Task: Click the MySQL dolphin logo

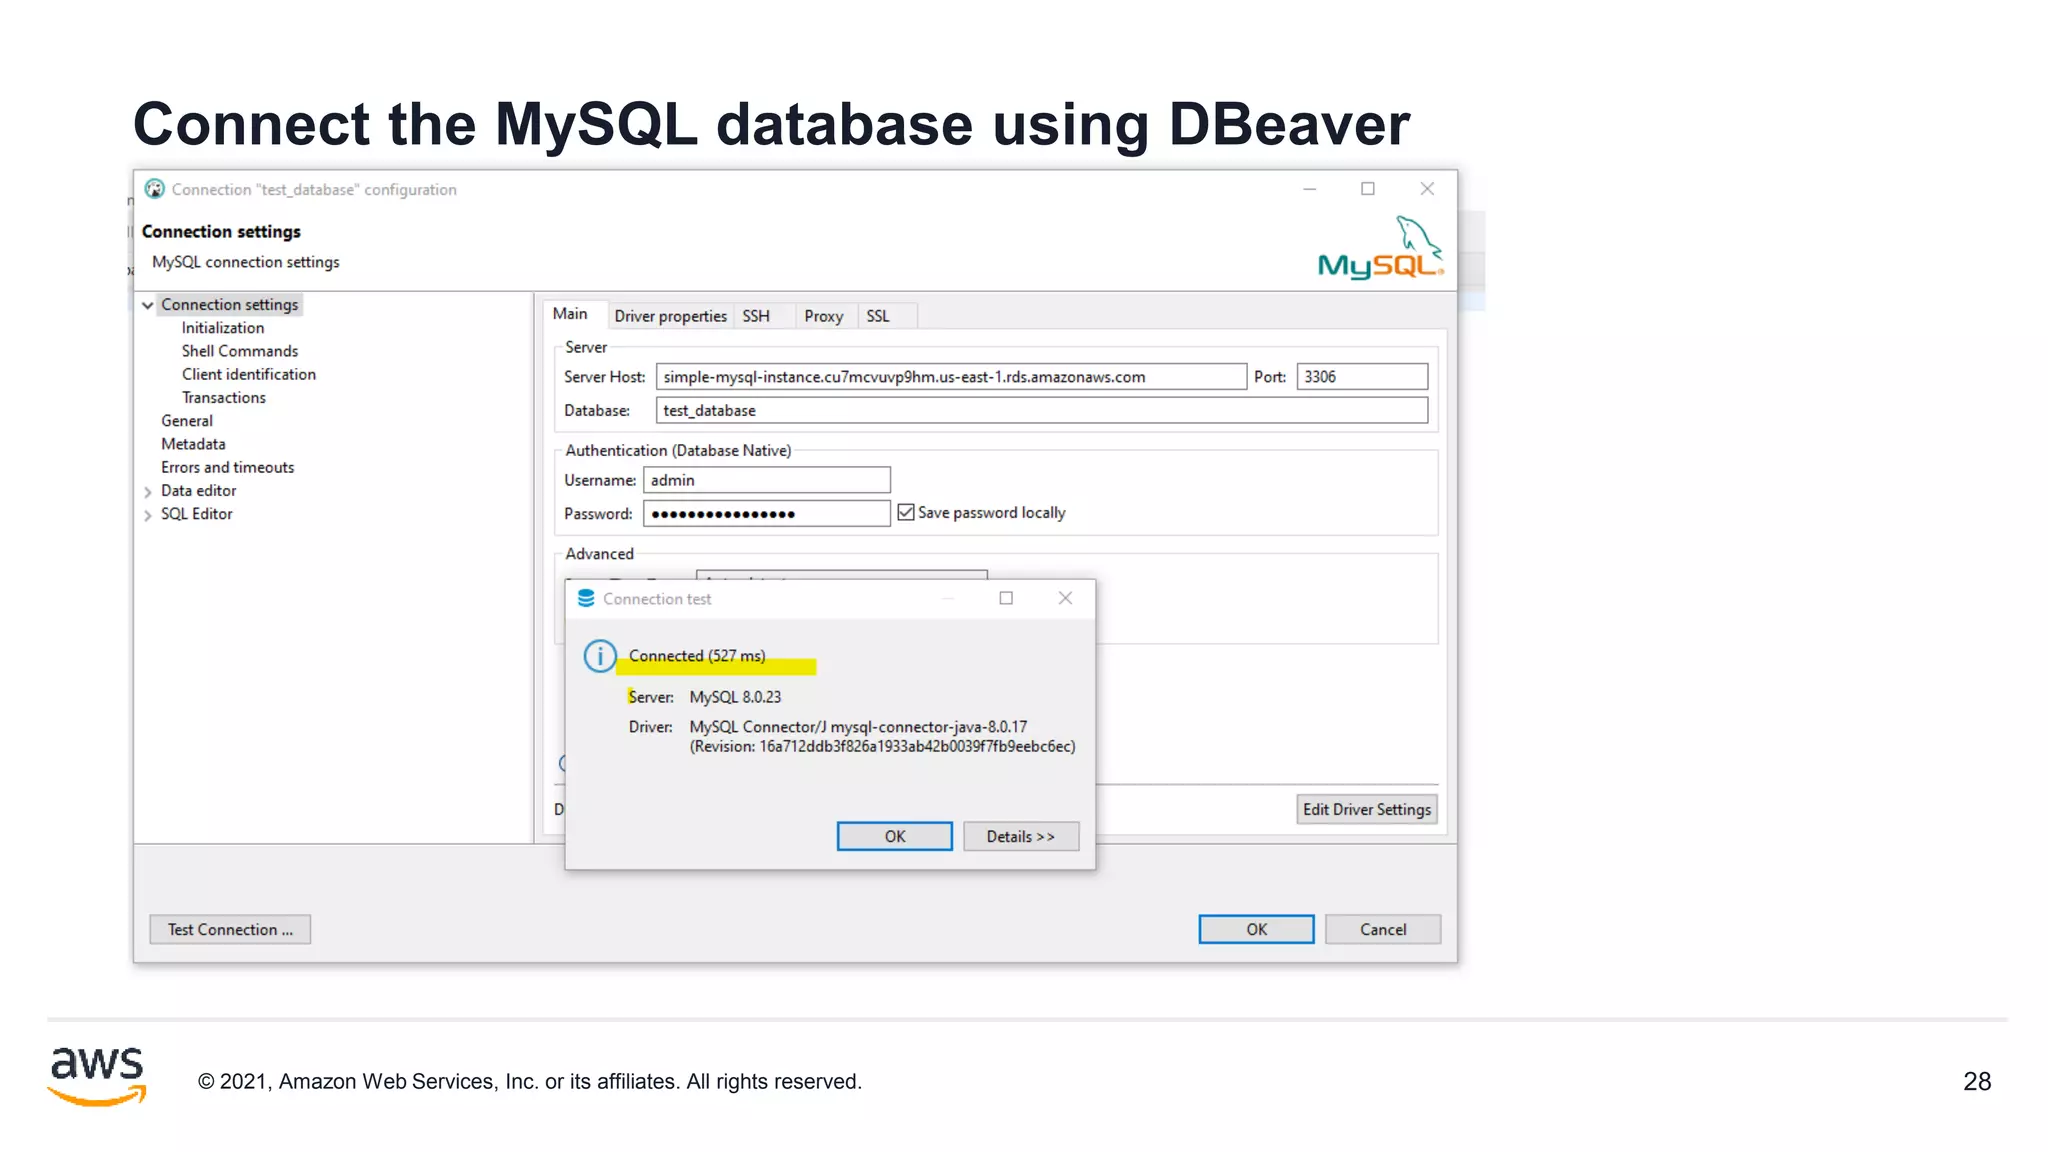Action: tap(1381, 247)
